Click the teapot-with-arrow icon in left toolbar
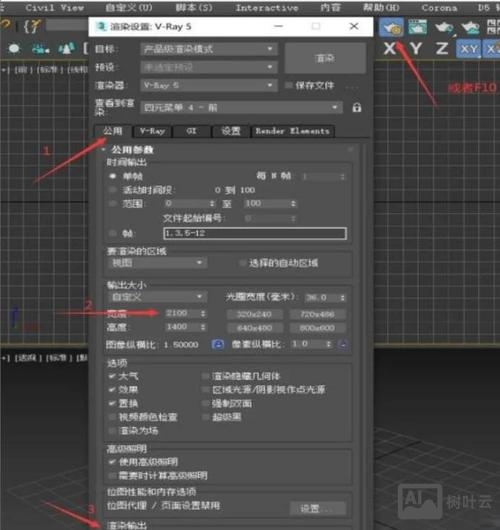Screen dimensions: 500x530 pos(40,49)
